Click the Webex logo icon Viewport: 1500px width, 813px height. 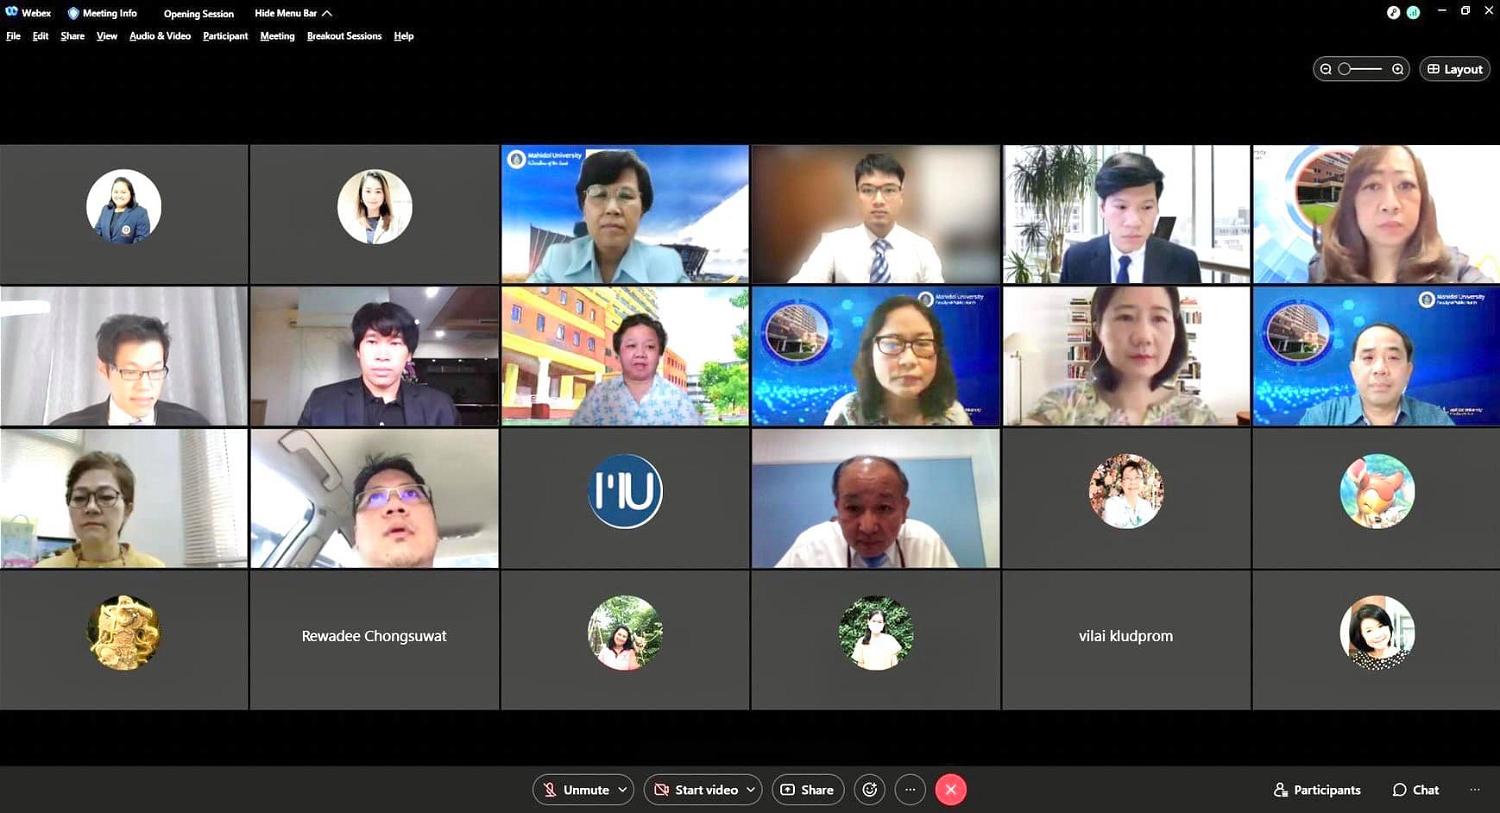12,13
